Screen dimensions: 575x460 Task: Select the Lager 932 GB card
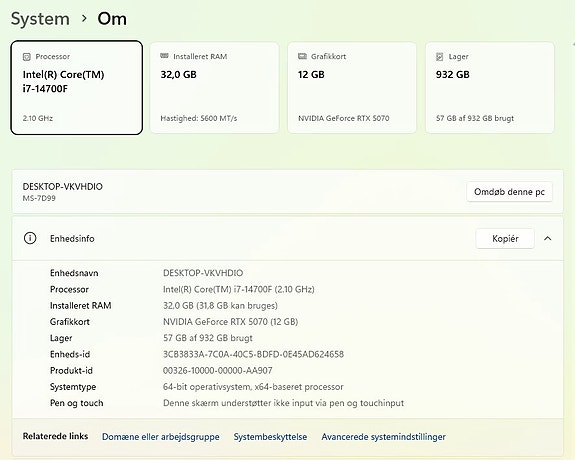point(490,87)
